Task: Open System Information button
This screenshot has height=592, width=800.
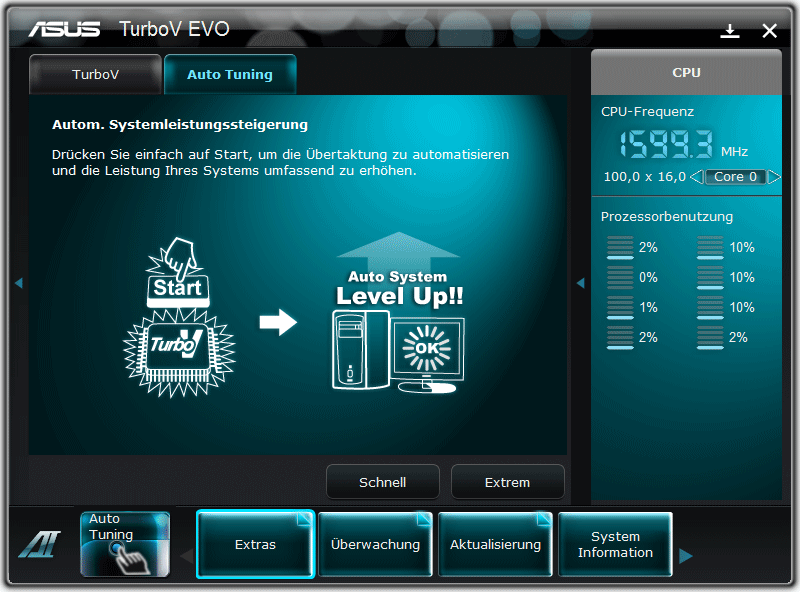Action: click(x=615, y=544)
